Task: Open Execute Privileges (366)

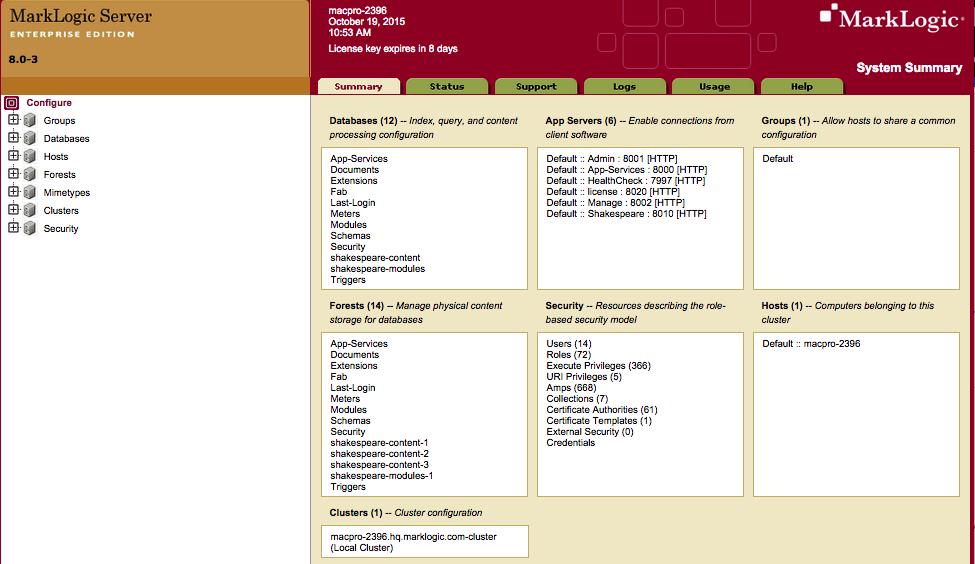Action: tap(599, 366)
